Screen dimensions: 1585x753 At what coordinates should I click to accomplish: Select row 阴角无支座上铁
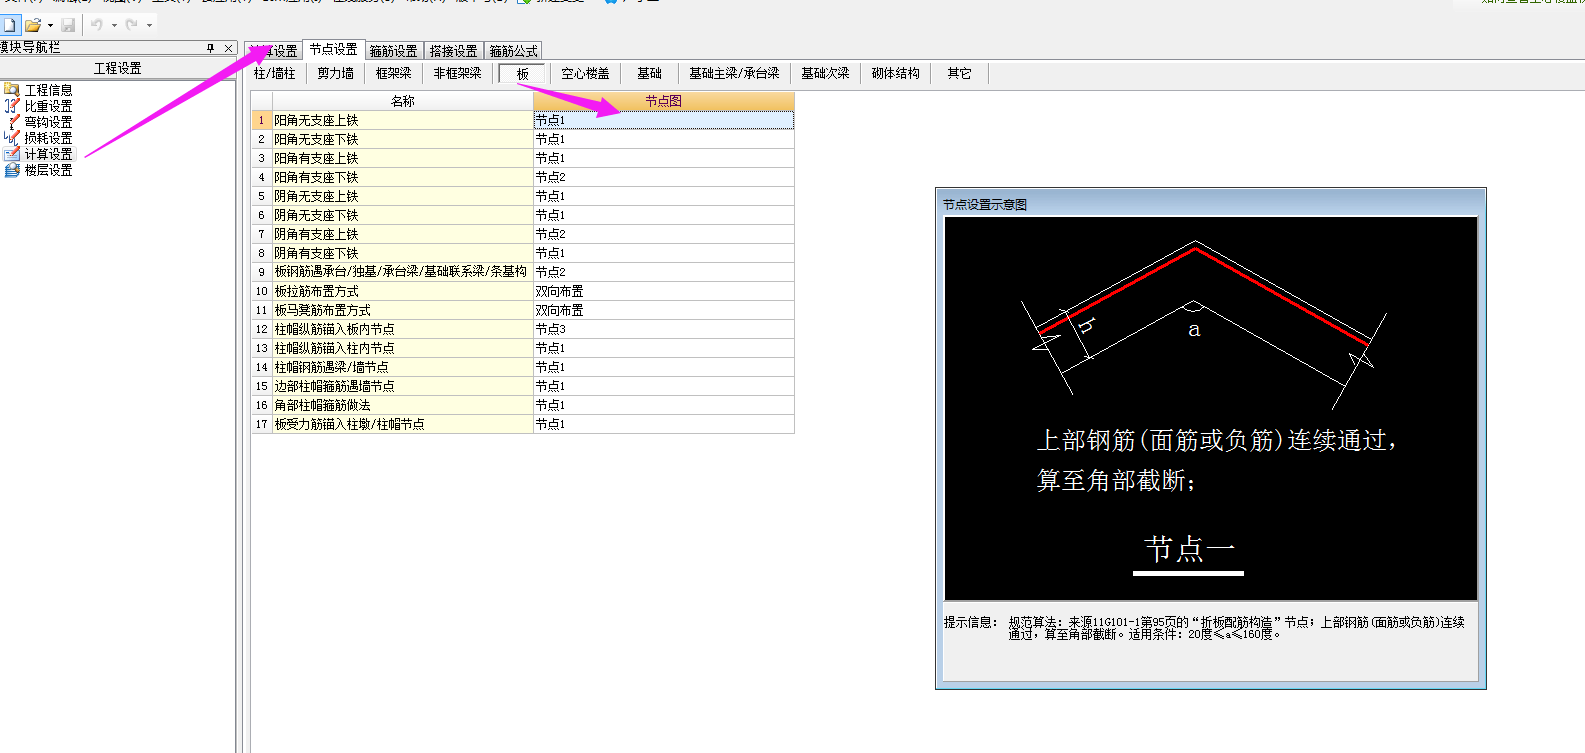523,196
